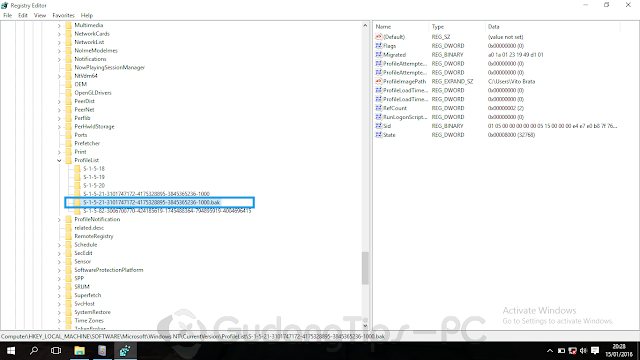This screenshot has height=360, width=640.
Task: Click the tree pane scrollbar thumb
Action: pos(365,268)
